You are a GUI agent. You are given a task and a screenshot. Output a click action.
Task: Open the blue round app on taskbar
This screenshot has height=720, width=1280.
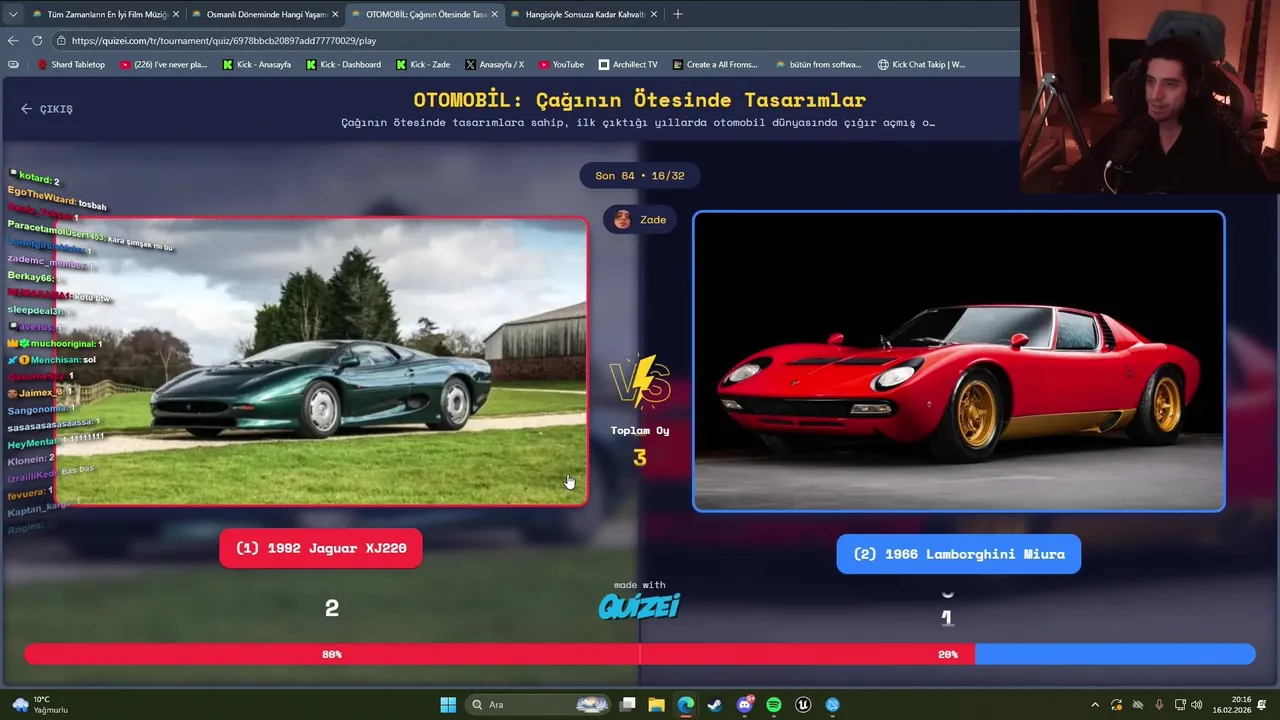[833, 705]
